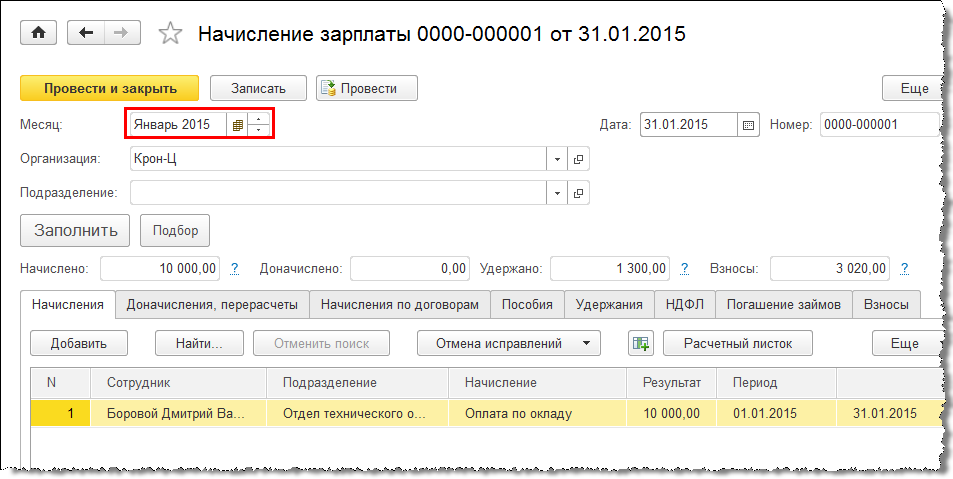Viewport: 953px width, 479px height.
Task: Open month picker next to Январь 2015
Action: coord(238,125)
